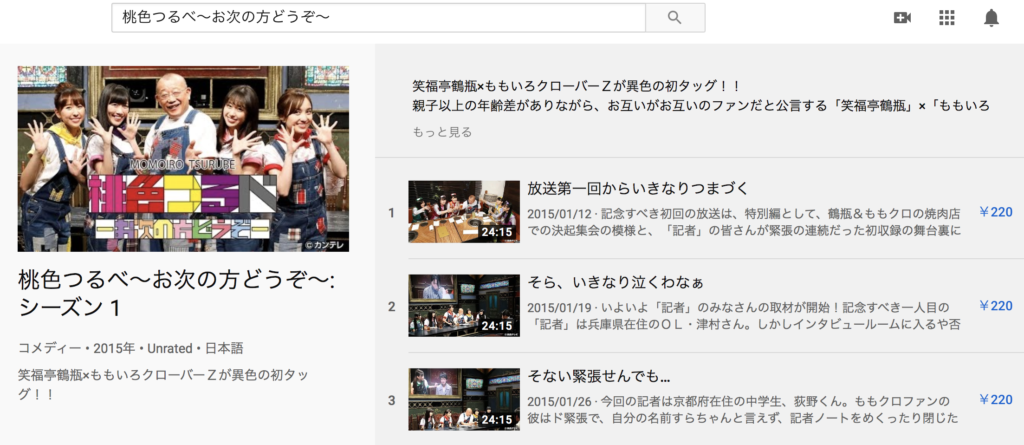Image resolution: width=1024 pixels, height=445 pixels.
Task: Click the top description headline 異色の初タッグ！！
Action: [x=577, y=86]
